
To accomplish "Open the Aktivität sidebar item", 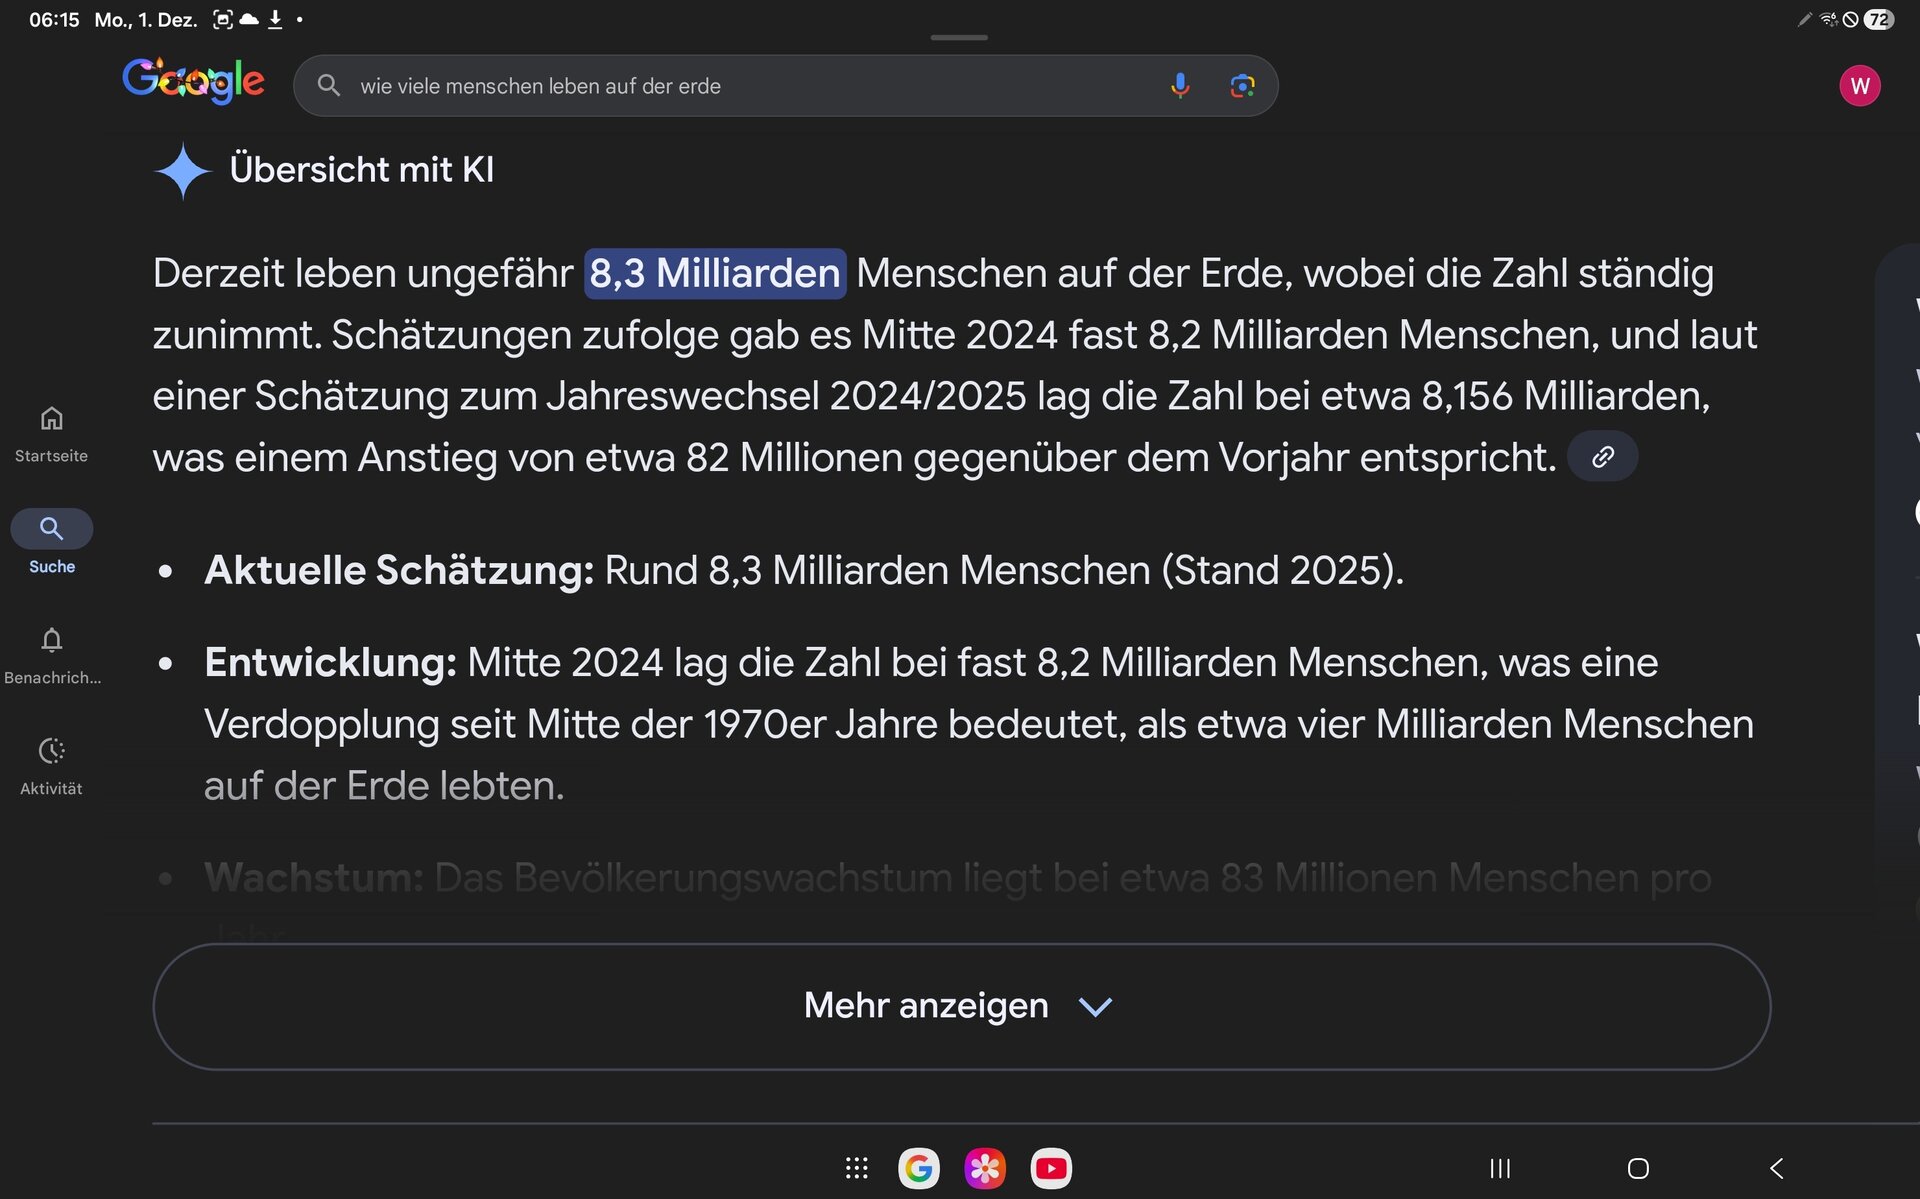I will (51, 766).
